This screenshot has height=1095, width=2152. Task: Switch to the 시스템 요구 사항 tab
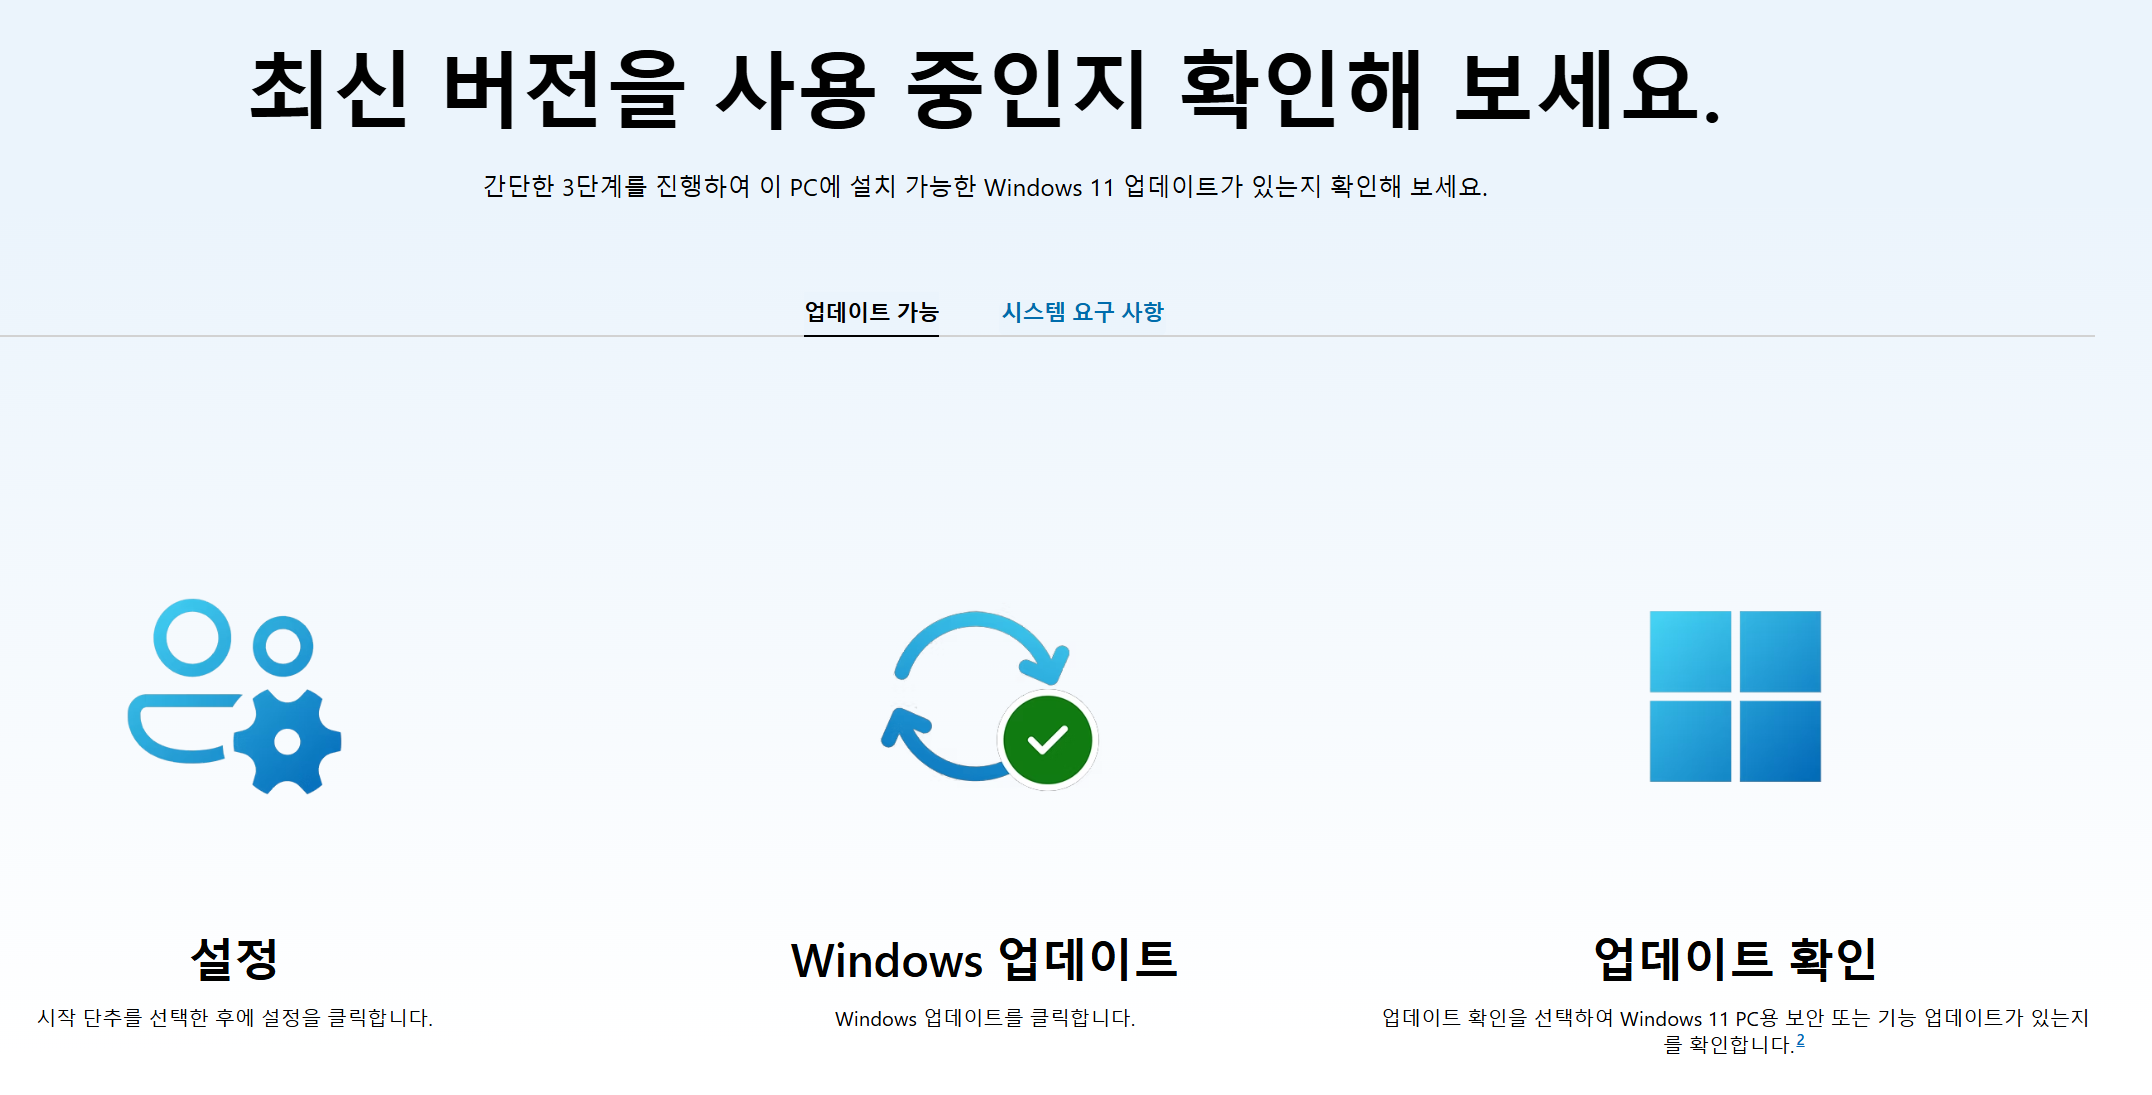click(1082, 312)
